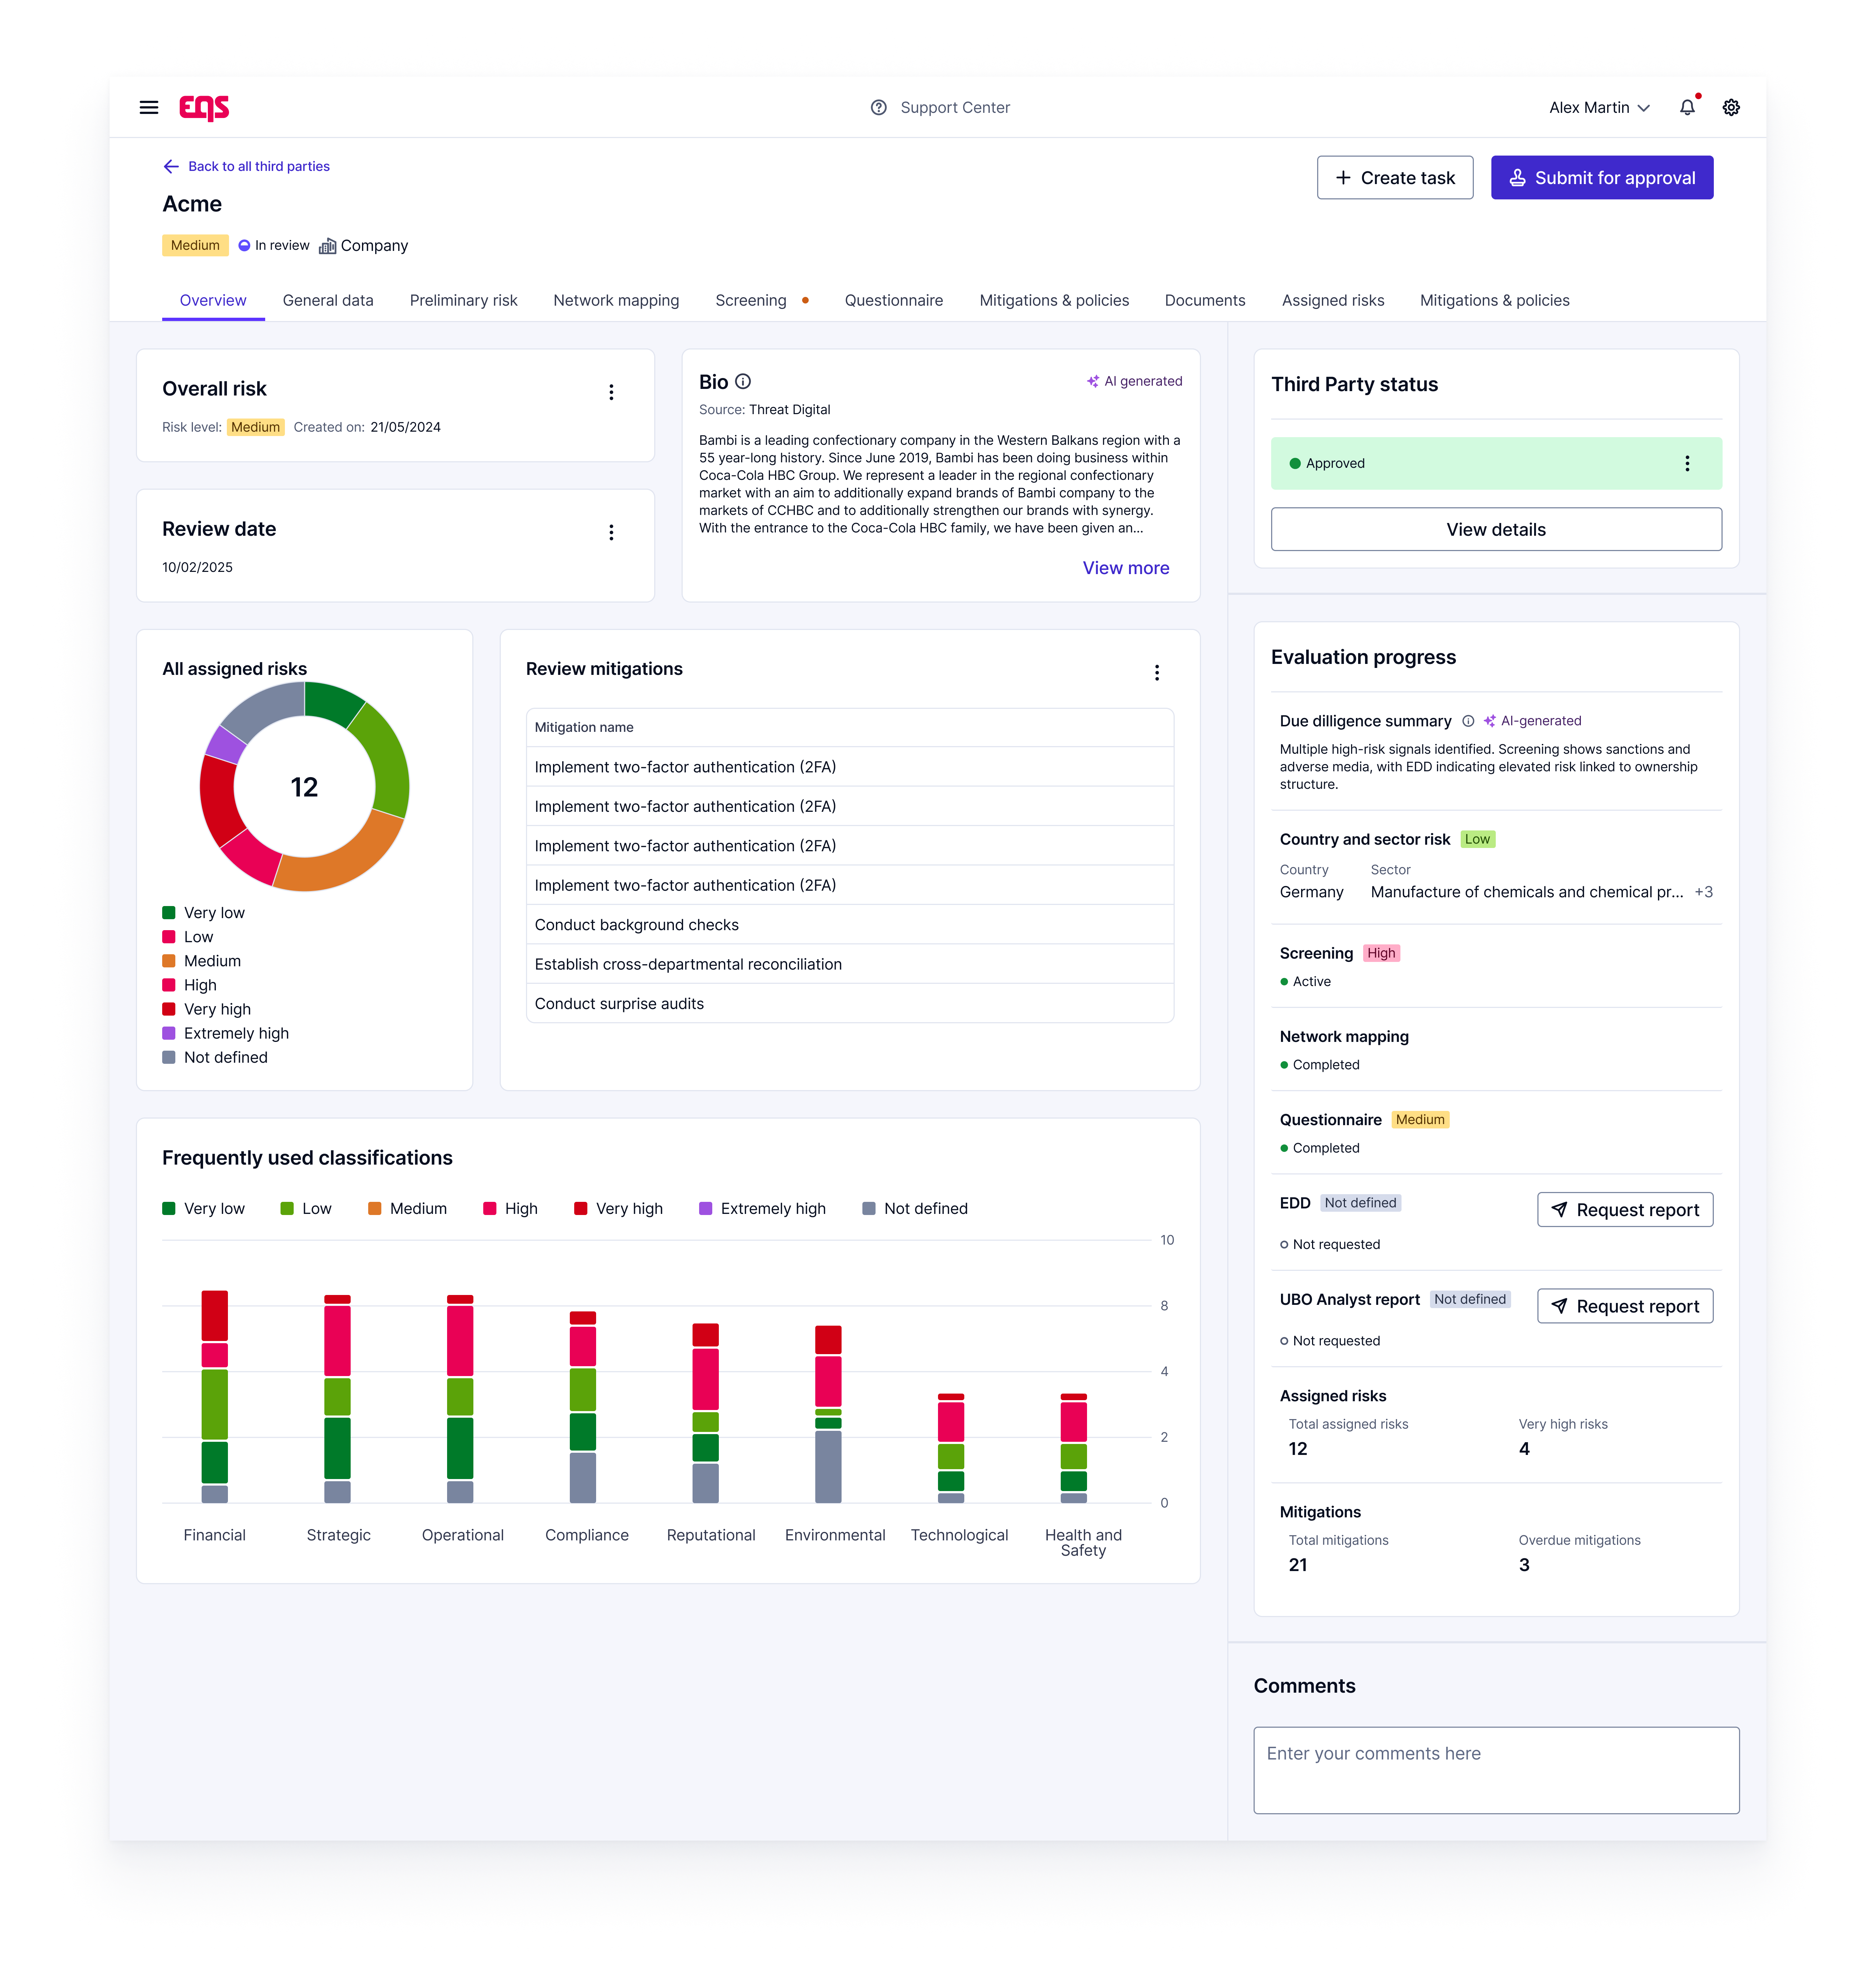The image size is (1876, 1983).
Task: Open Review mitigations options menu
Action: (x=1157, y=673)
